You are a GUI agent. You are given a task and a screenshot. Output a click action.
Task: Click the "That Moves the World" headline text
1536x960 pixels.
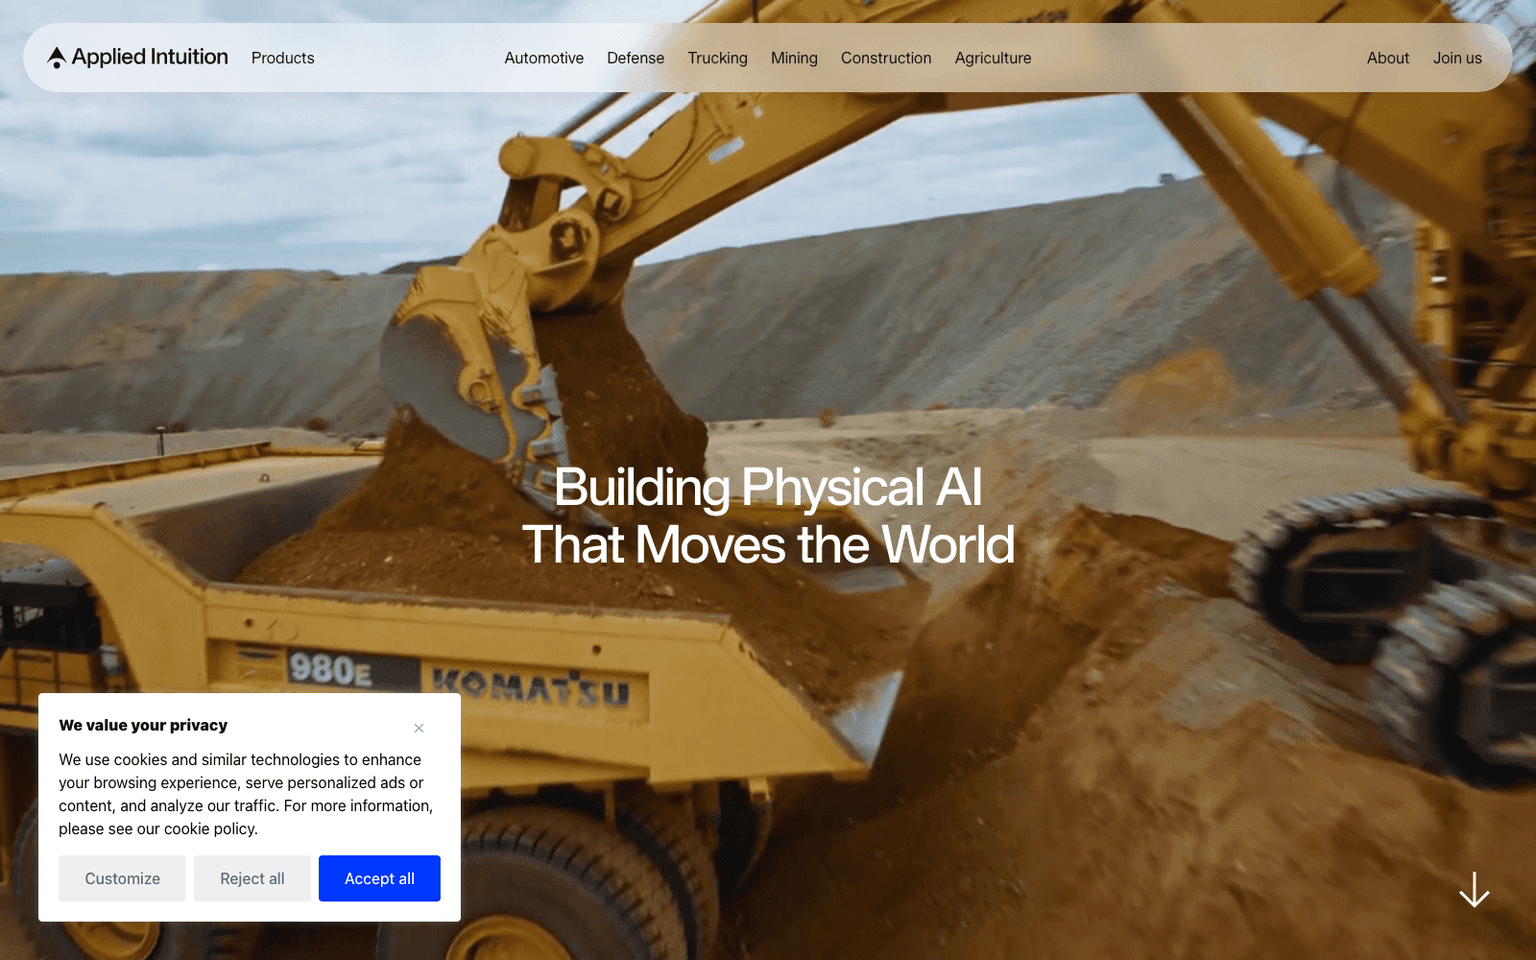click(x=768, y=545)
